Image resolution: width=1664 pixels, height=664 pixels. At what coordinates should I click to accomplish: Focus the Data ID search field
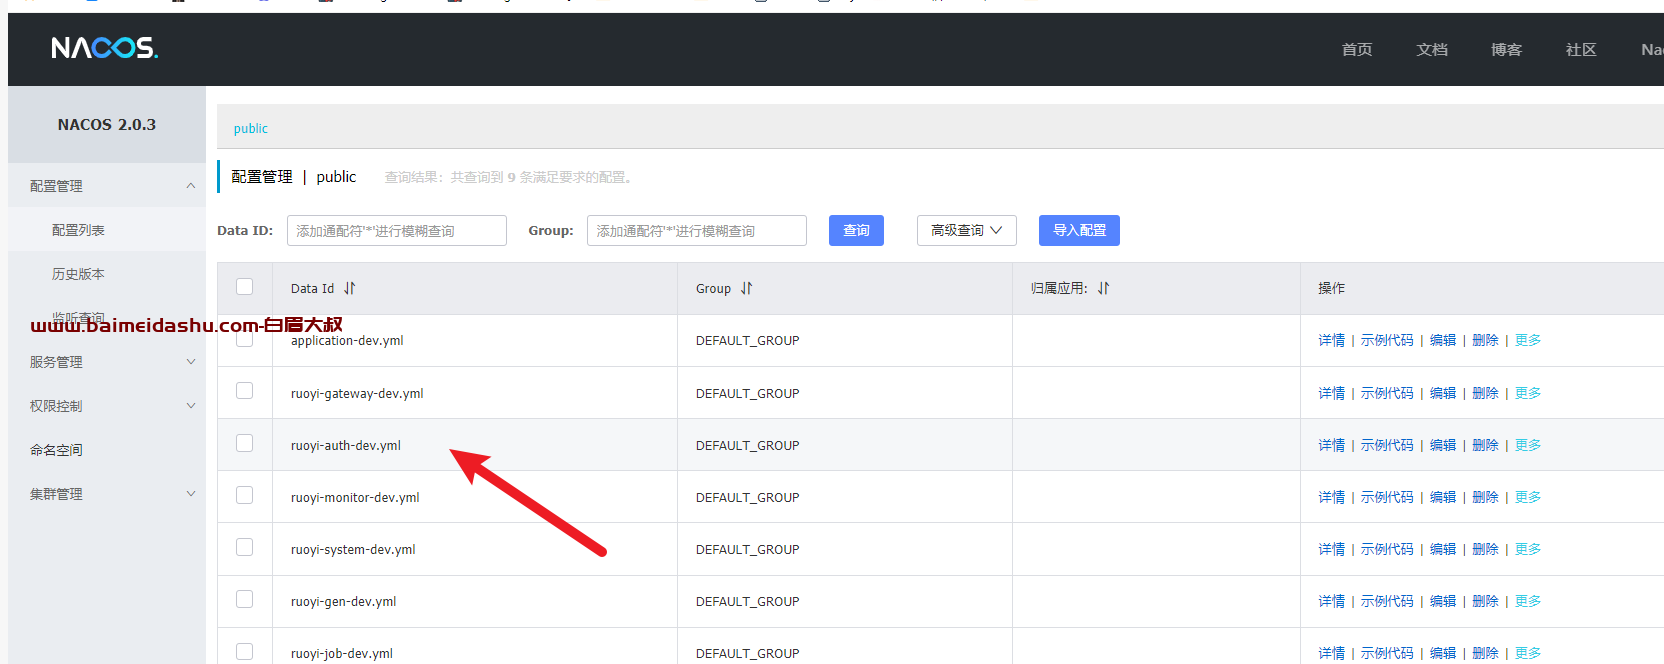pos(397,230)
